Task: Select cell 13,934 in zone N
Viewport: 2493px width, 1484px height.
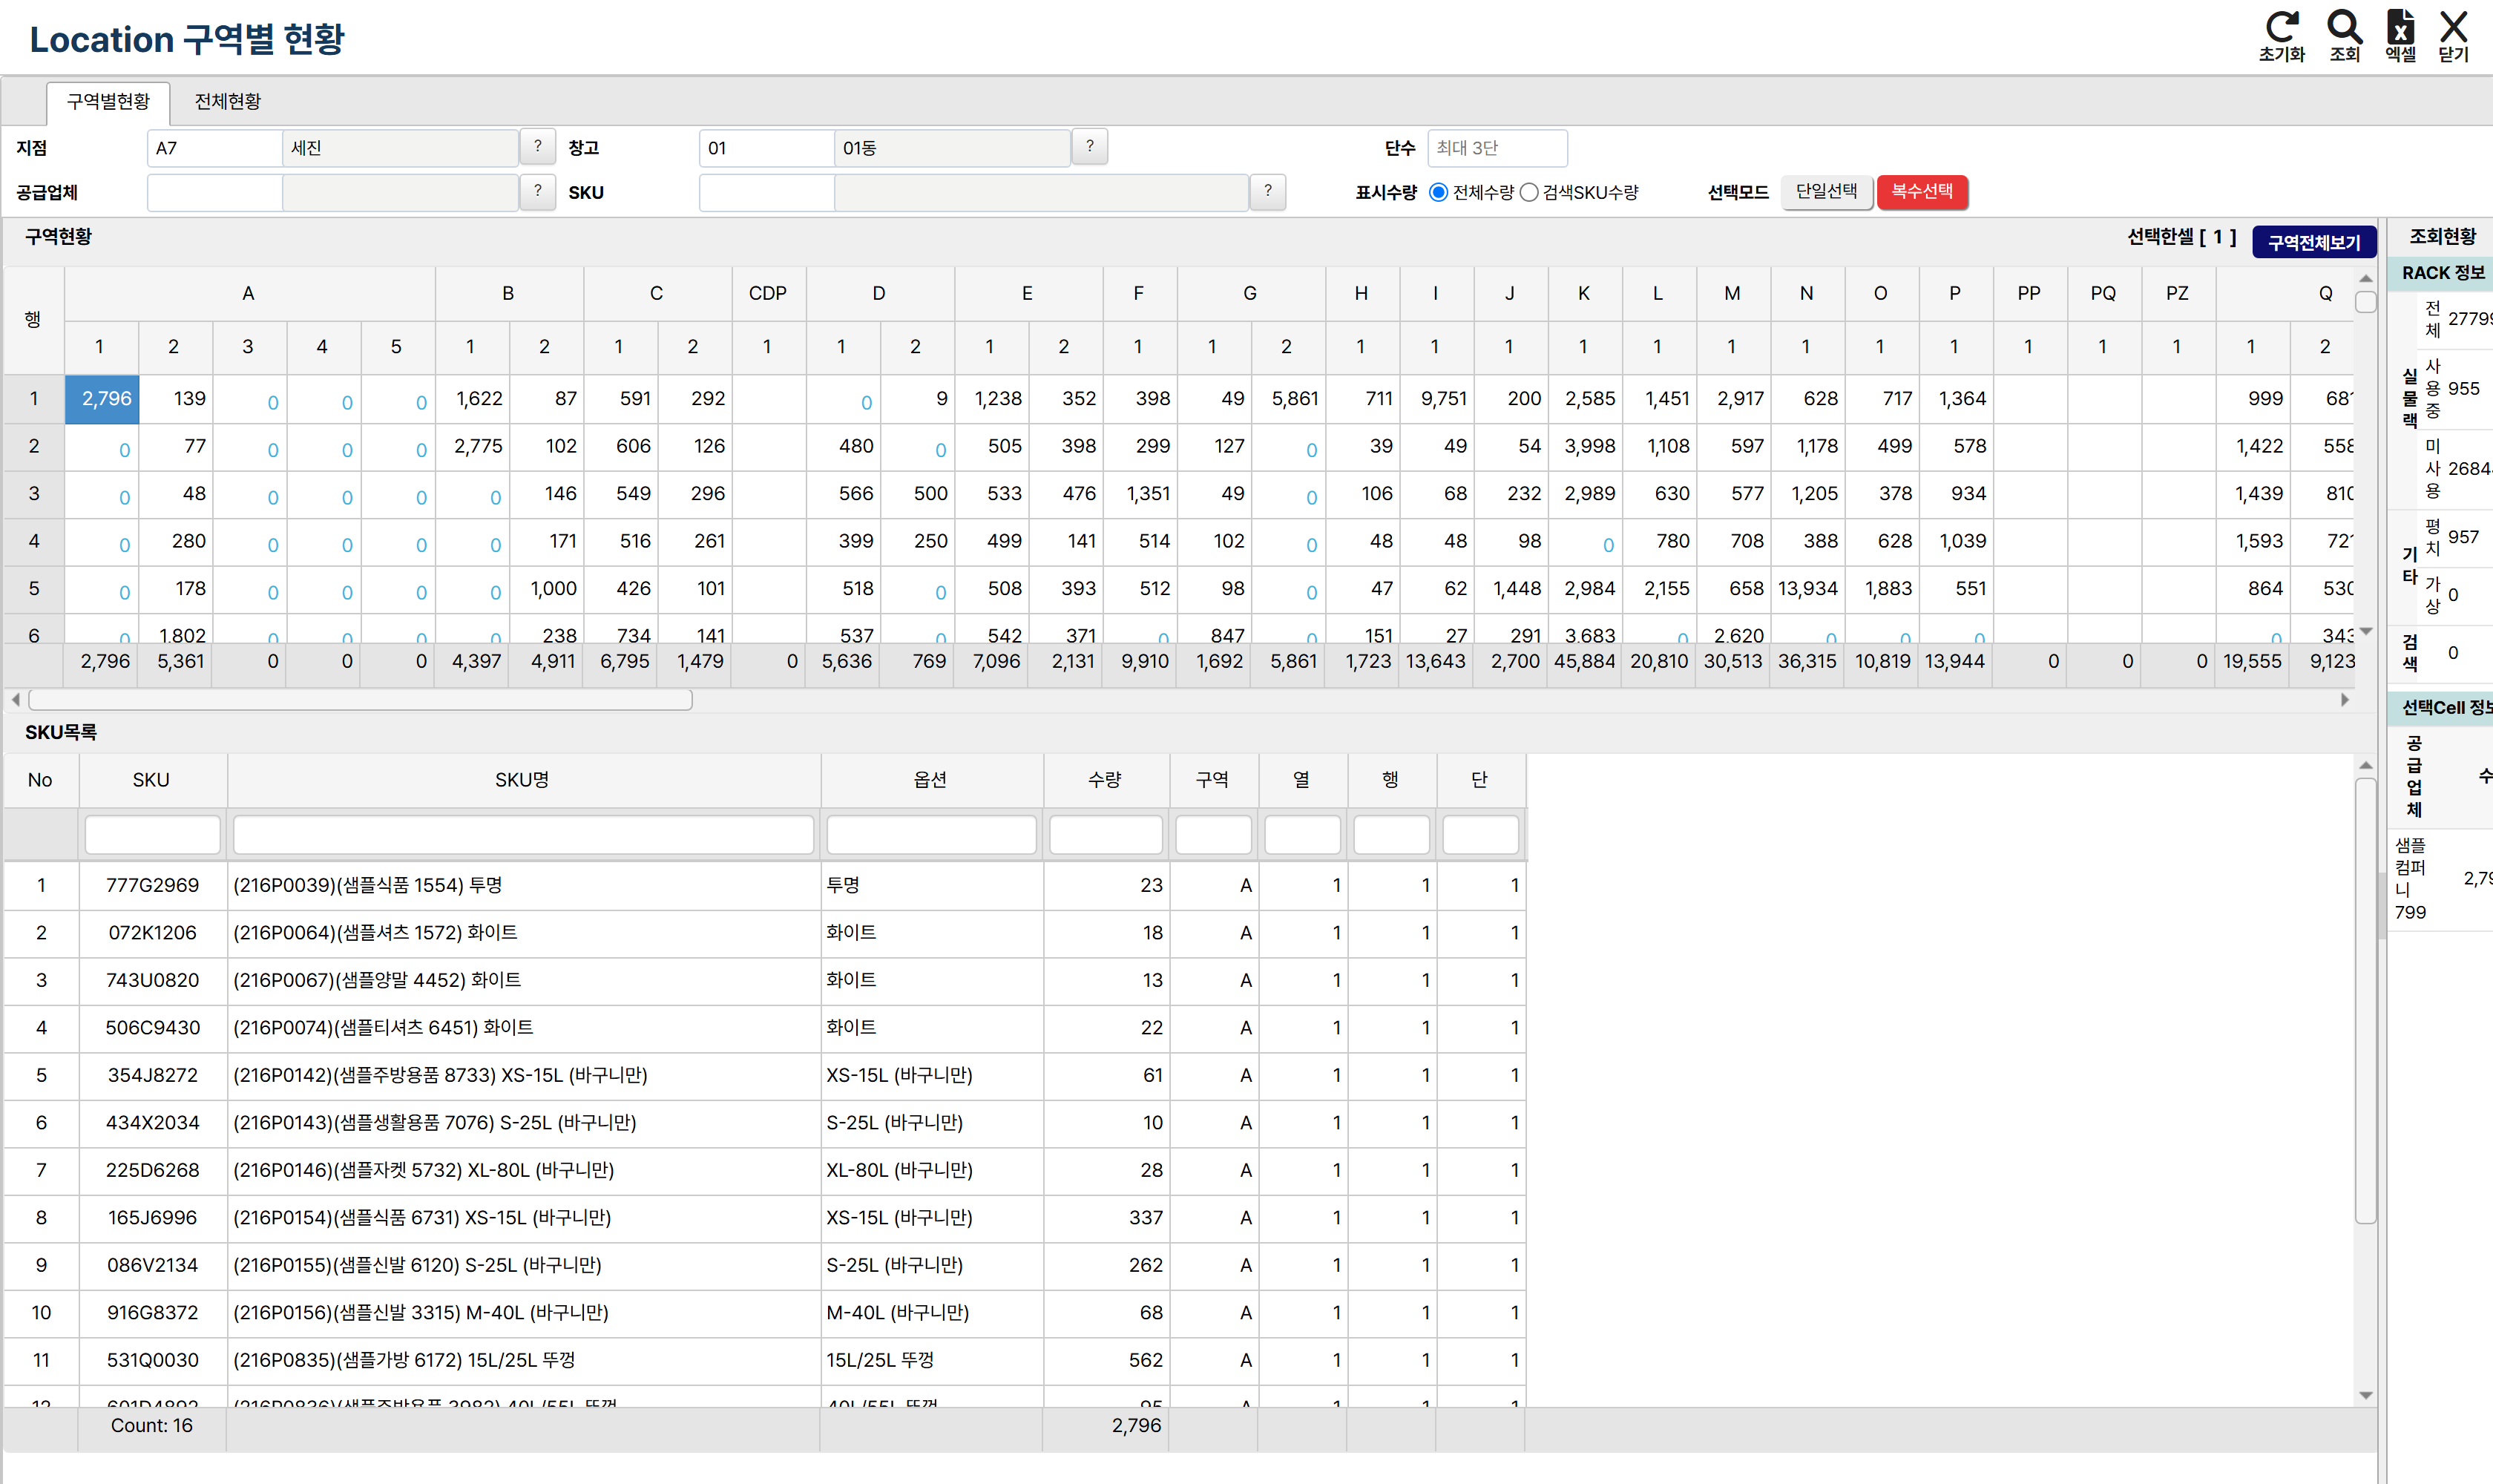Action: point(1808,589)
